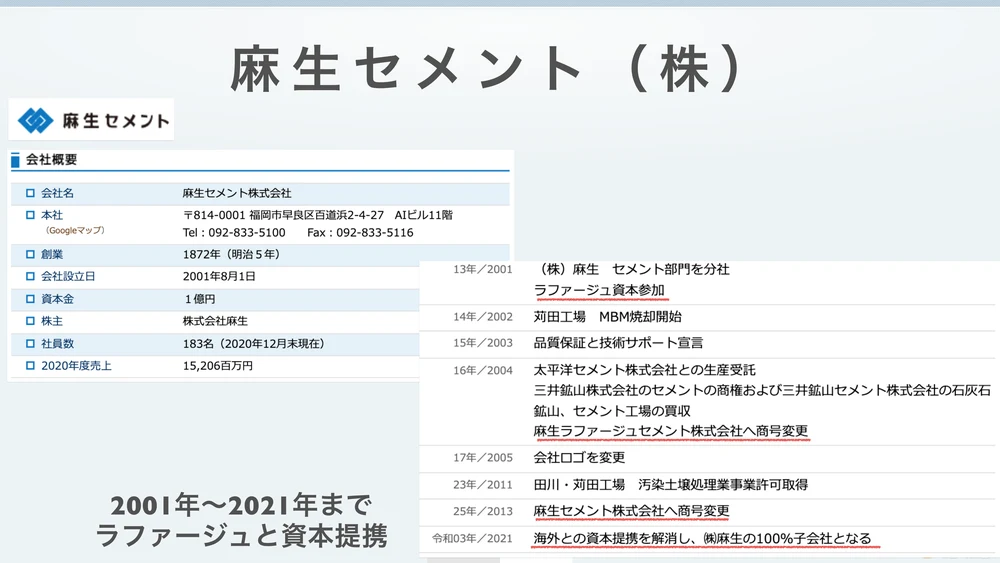Click the 創業 row label

pyautogui.click(x=52, y=254)
